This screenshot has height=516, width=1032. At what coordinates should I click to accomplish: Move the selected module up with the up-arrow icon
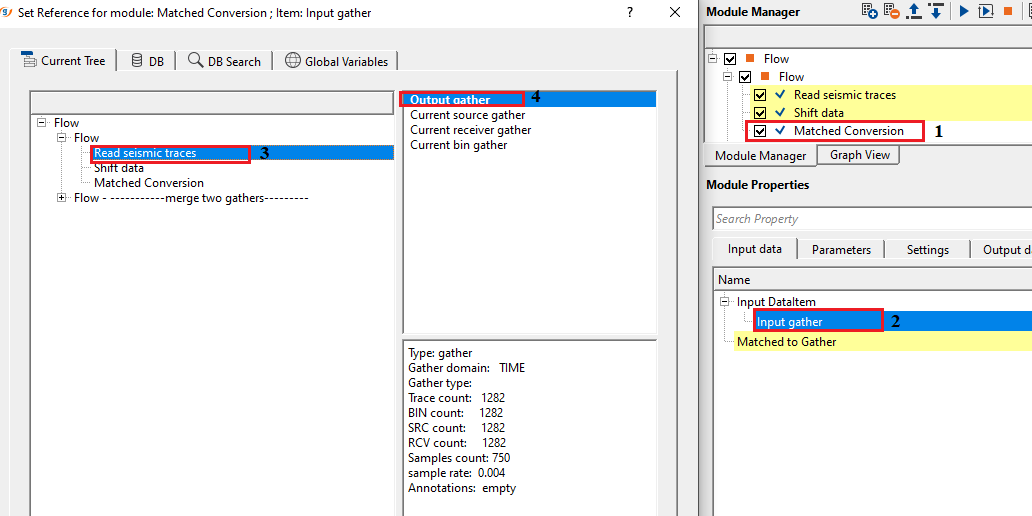[914, 11]
